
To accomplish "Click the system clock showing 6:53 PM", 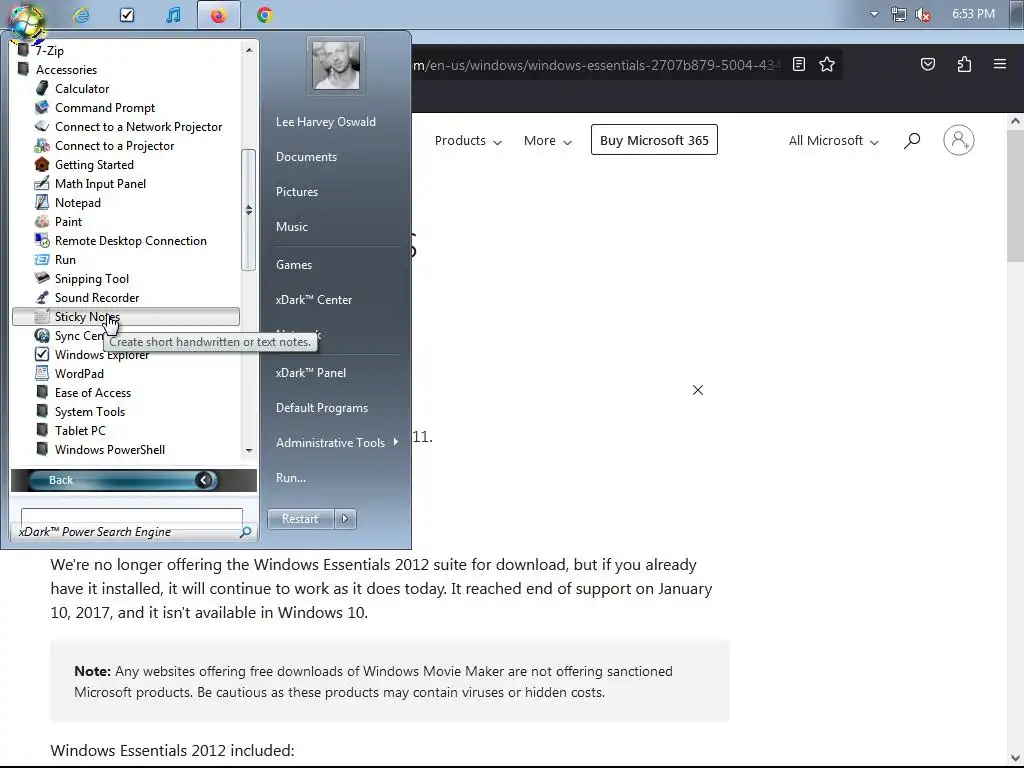I will tap(973, 14).
